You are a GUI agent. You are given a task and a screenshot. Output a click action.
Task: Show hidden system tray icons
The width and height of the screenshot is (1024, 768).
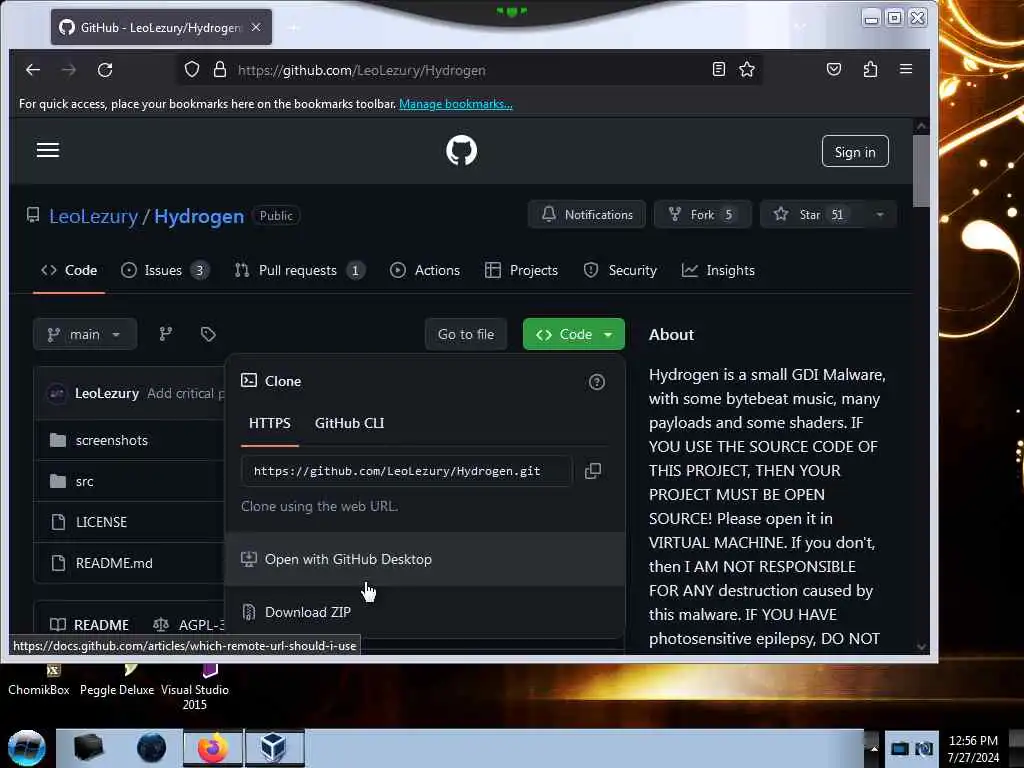873,748
